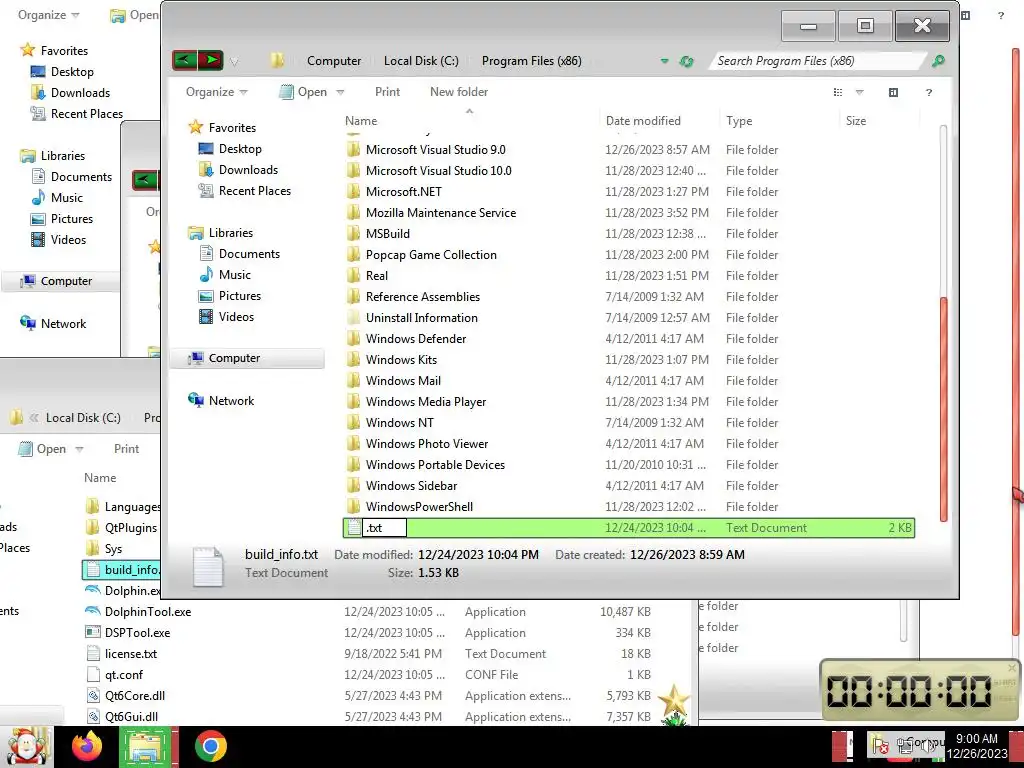Click the green Back arrow in front window
Image resolution: width=1024 pixels, height=768 pixels.
tap(185, 61)
